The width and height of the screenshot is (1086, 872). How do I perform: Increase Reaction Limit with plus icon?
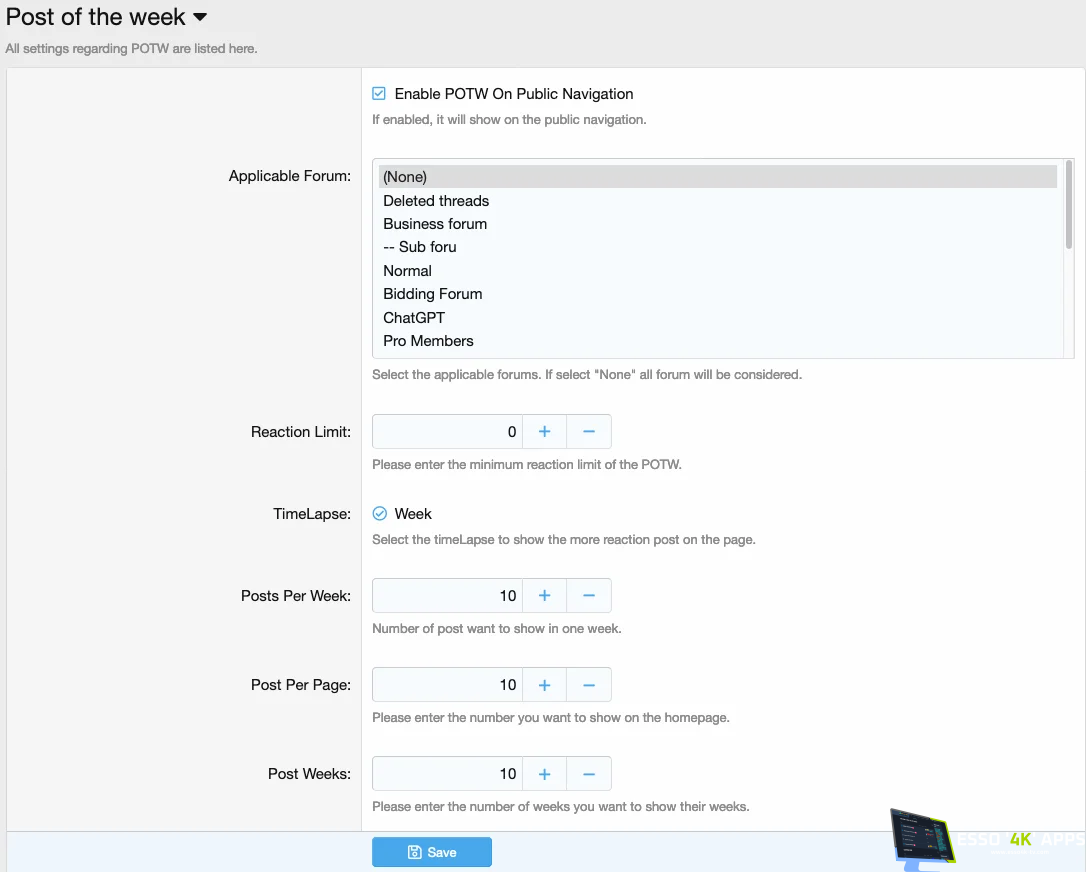click(x=544, y=432)
